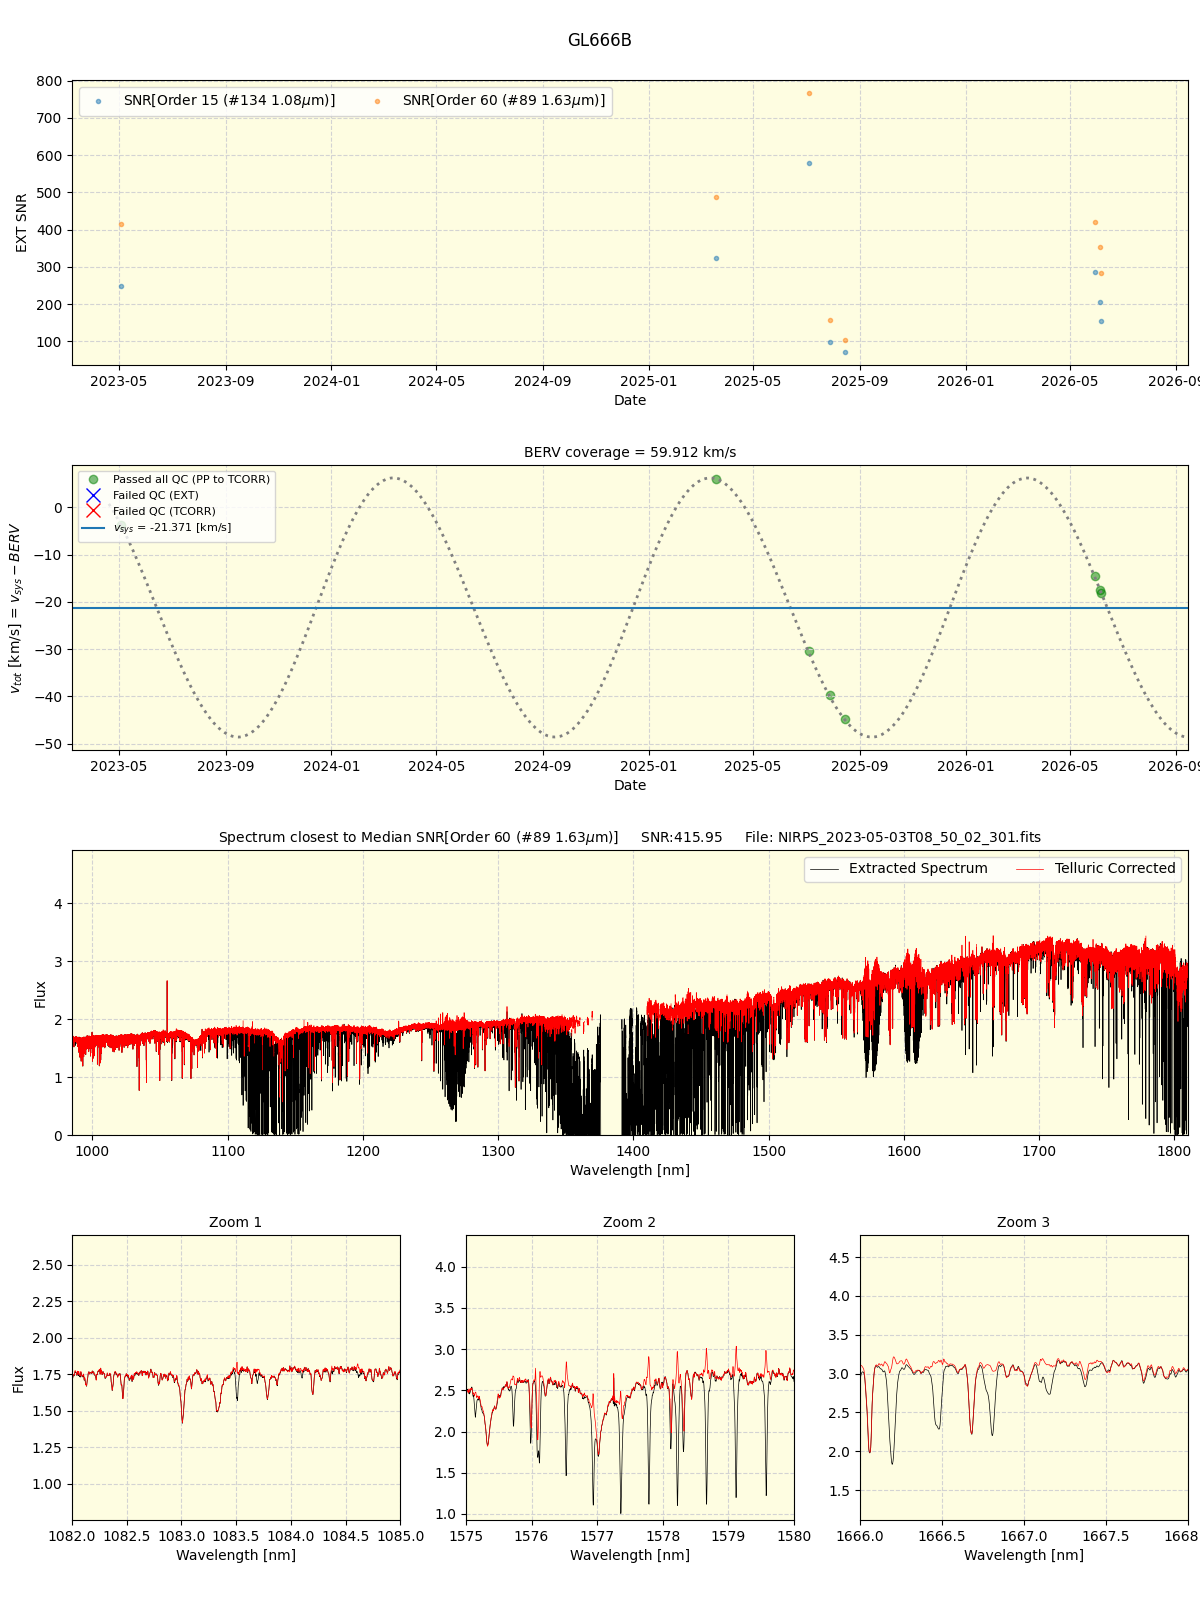This screenshot has width=1200, height=1600.
Task: Click the Date label under the SNR plot
Action: point(630,400)
